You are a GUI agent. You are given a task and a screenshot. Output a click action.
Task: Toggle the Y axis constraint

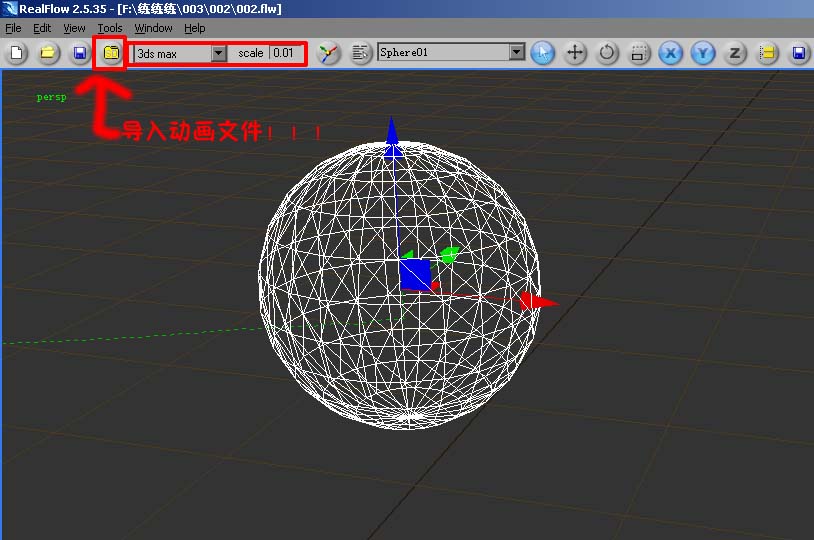[703, 53]
